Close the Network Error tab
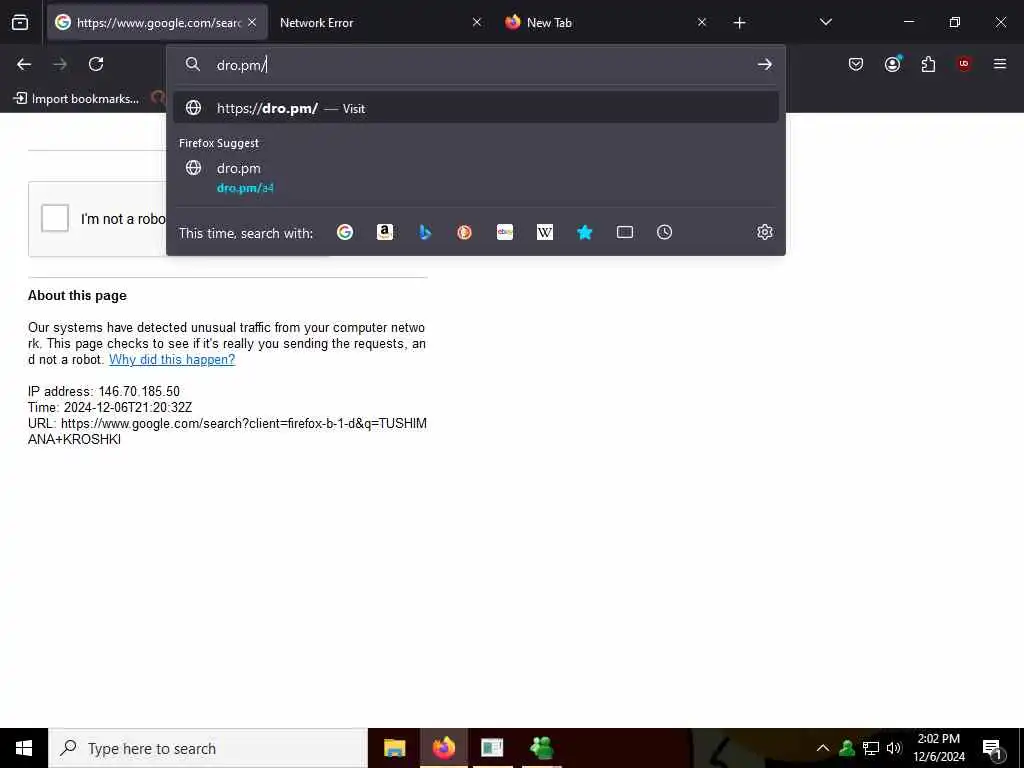 [x=477, y=22]
